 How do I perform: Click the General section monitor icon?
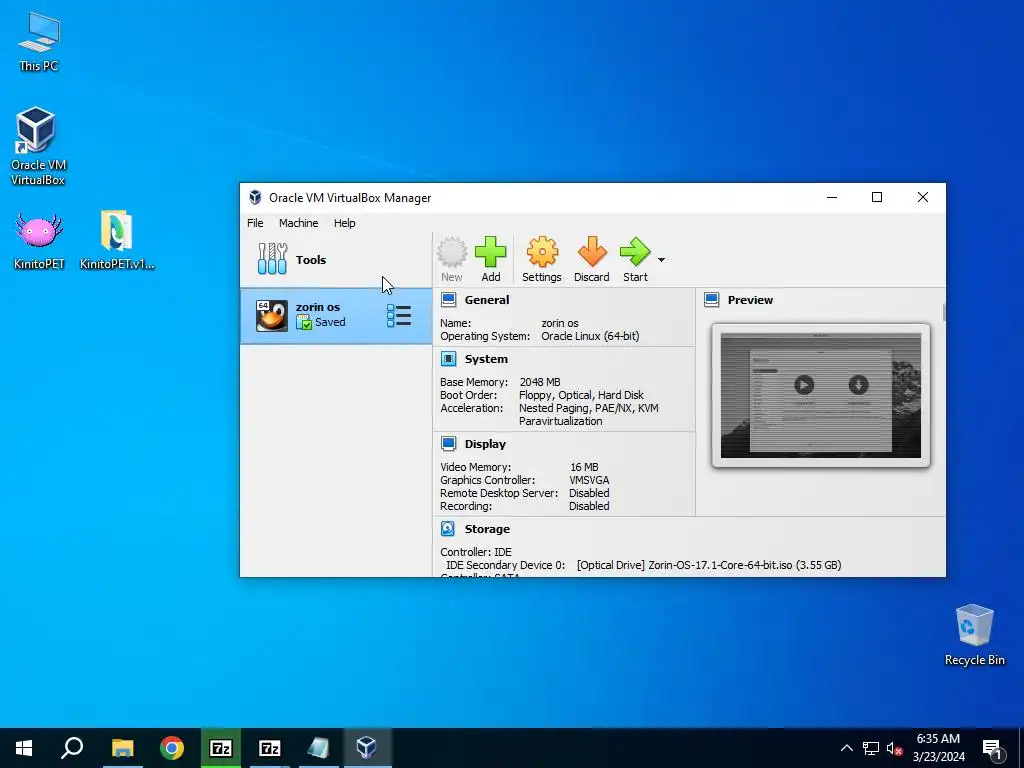448,300
